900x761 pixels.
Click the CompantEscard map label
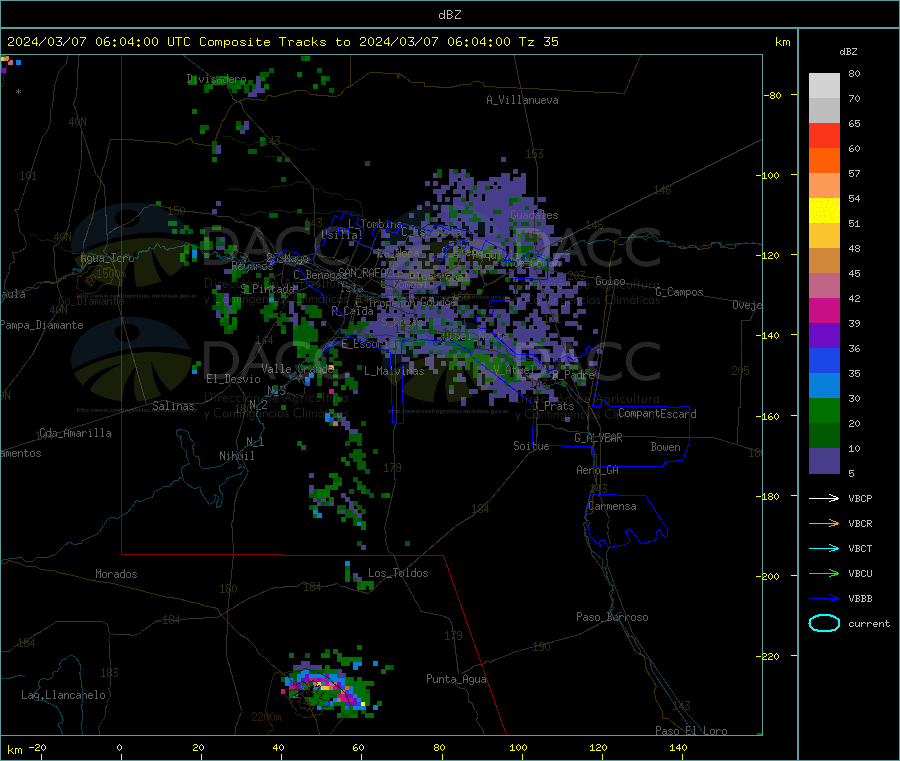click(657, 414)
